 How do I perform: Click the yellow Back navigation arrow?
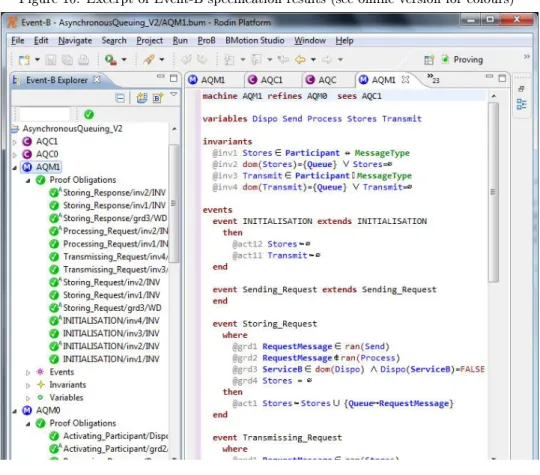coord(300,60)
